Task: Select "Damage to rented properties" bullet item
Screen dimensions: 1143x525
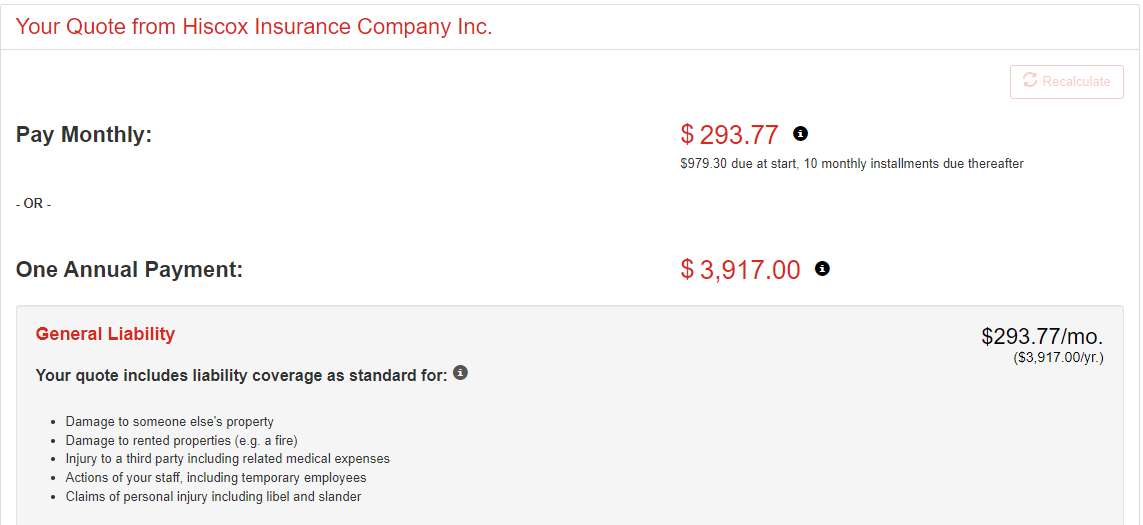Action: [x=181, y=440]
